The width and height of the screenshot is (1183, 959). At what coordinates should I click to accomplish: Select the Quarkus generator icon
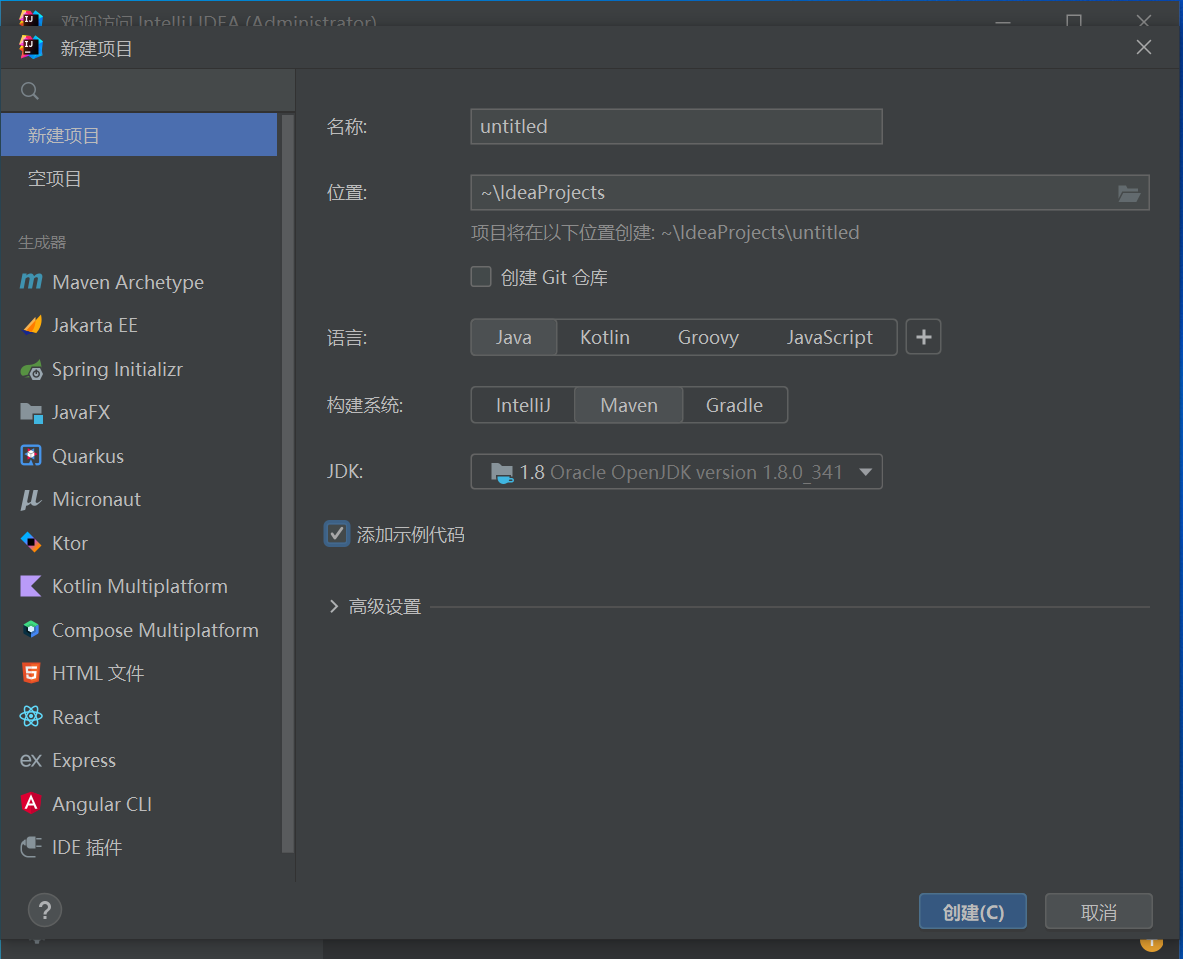tap(31, 456)
